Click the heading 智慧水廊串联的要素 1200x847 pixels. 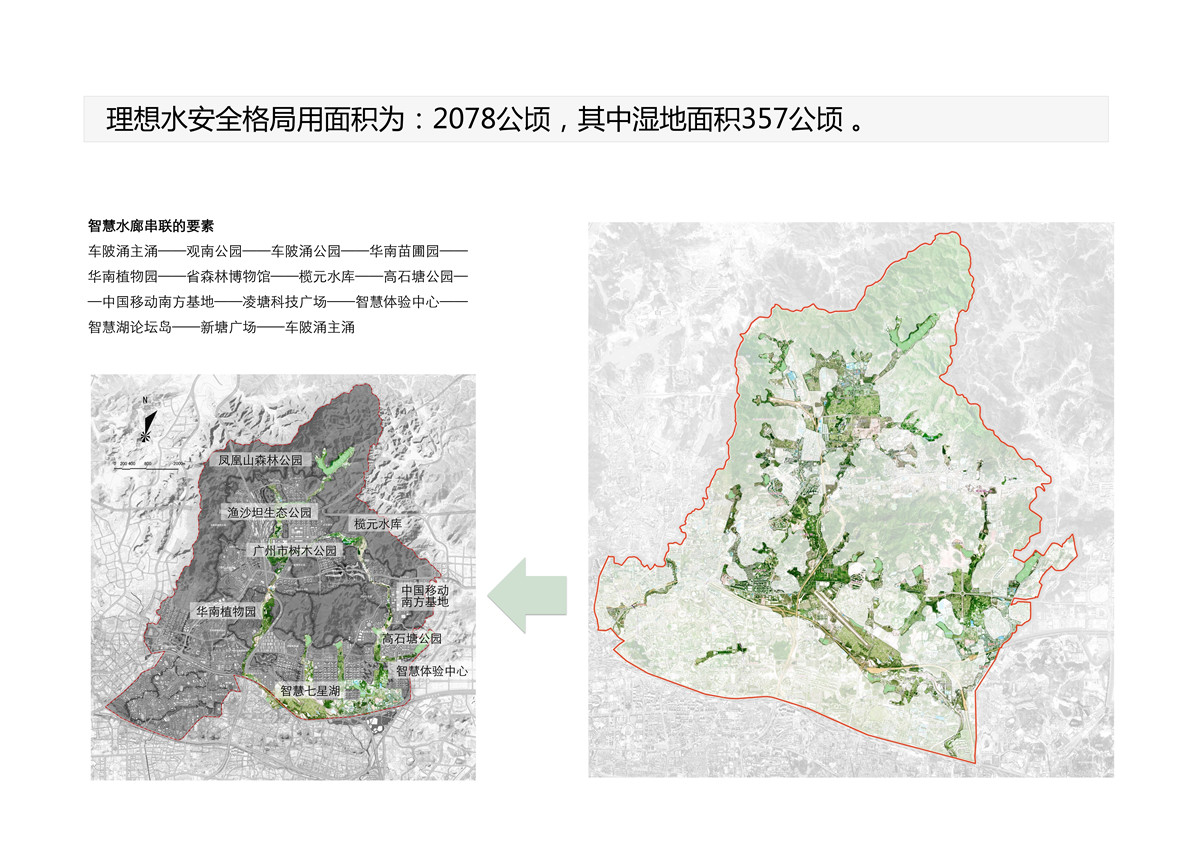(x=150, y=226)
